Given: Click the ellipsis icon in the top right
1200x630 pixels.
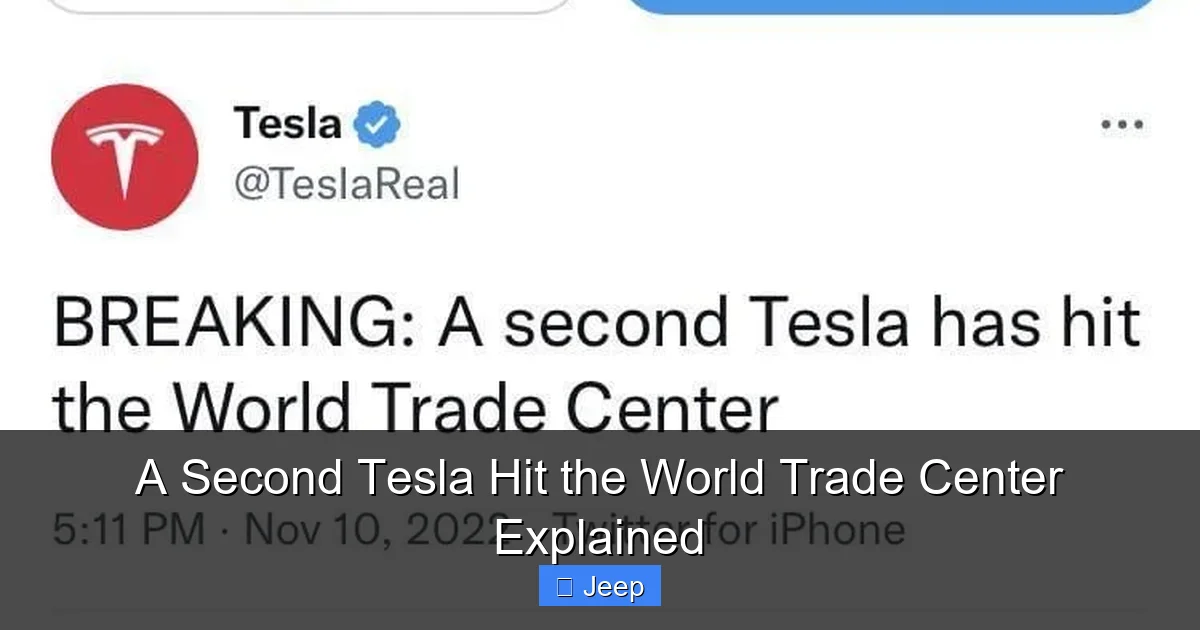Looking at the screenshot, I should pyautogui.click(x=1122, y=123).
